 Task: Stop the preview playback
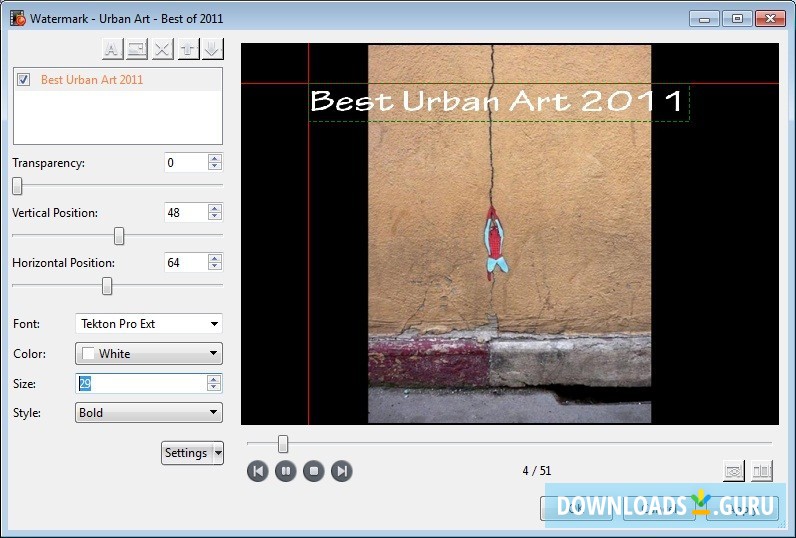click(x=313, y=471)
